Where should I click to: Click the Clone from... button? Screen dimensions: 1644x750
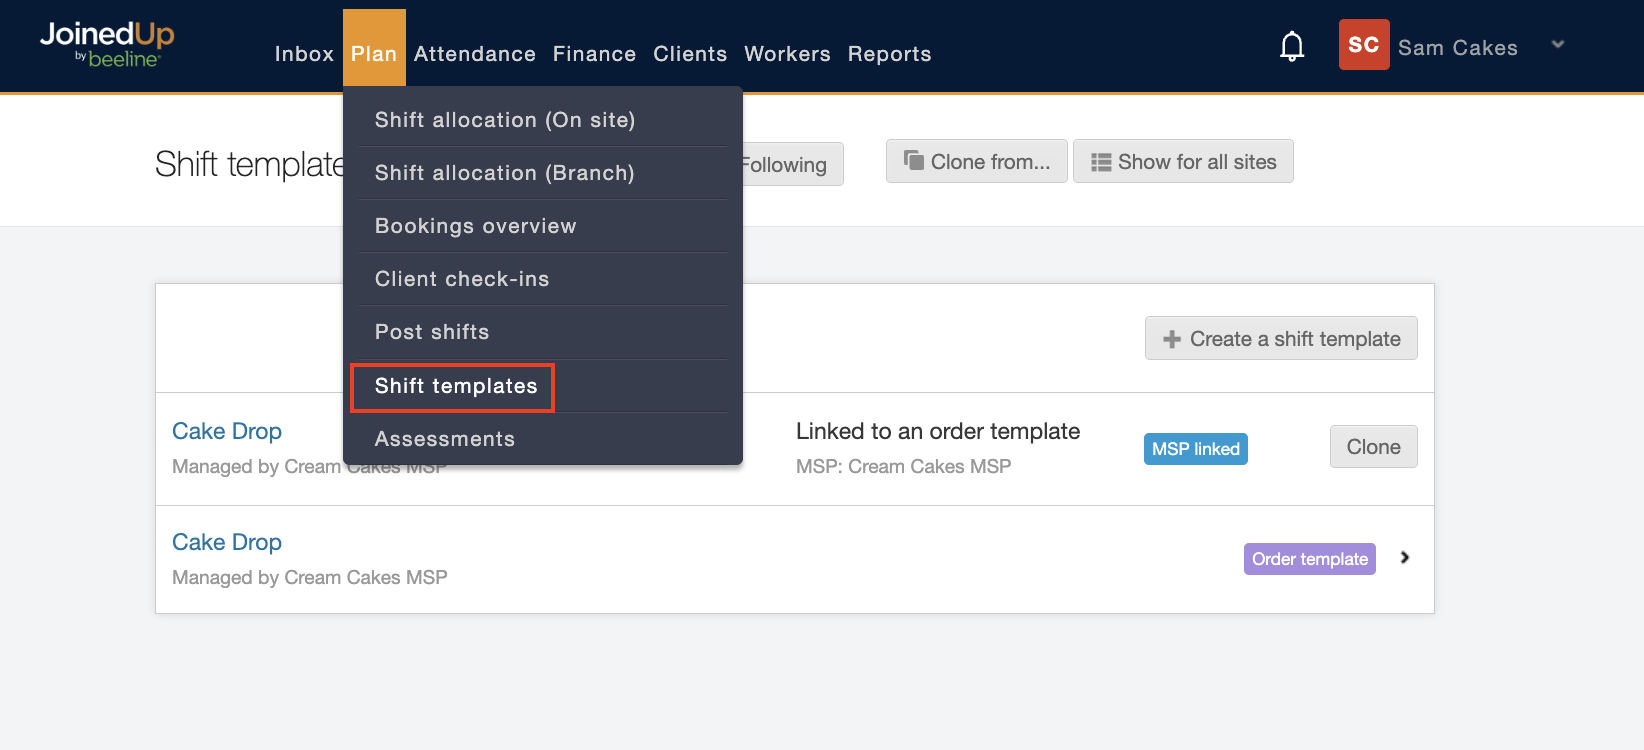pos(976,162)
